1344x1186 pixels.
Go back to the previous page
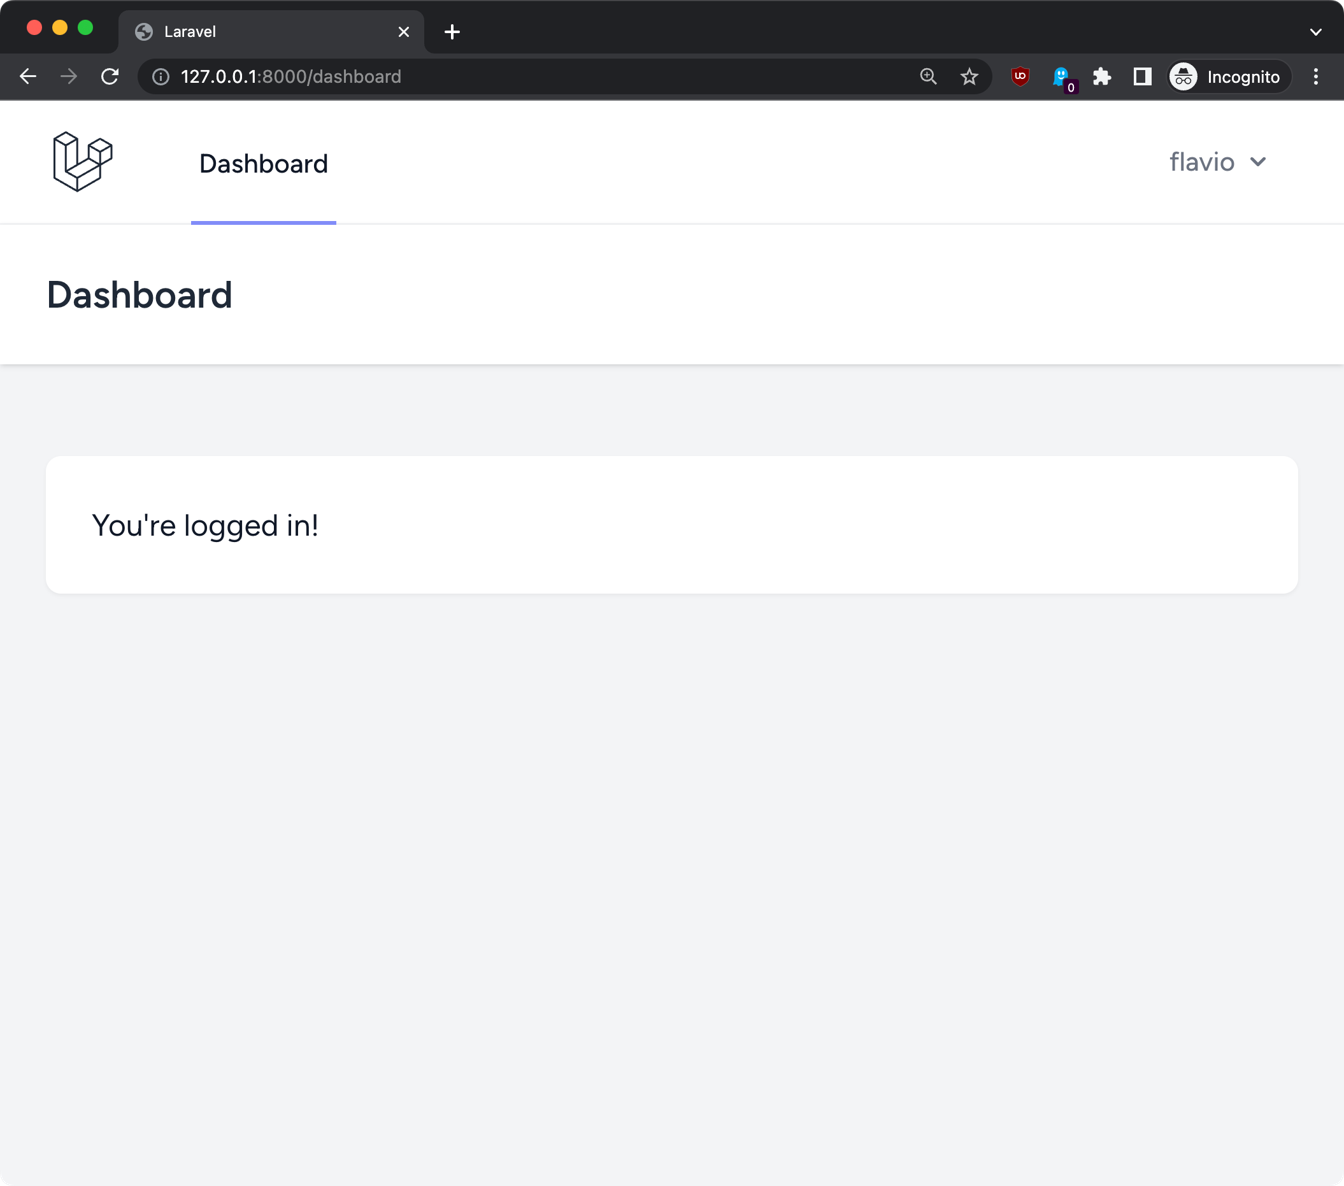click(28, 77)
